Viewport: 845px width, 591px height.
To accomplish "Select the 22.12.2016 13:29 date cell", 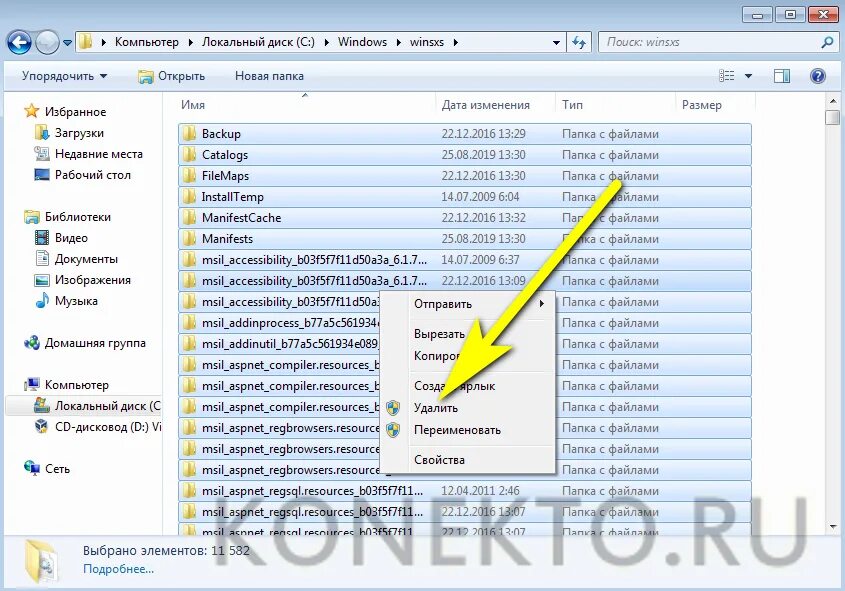I will click(483, 134).
